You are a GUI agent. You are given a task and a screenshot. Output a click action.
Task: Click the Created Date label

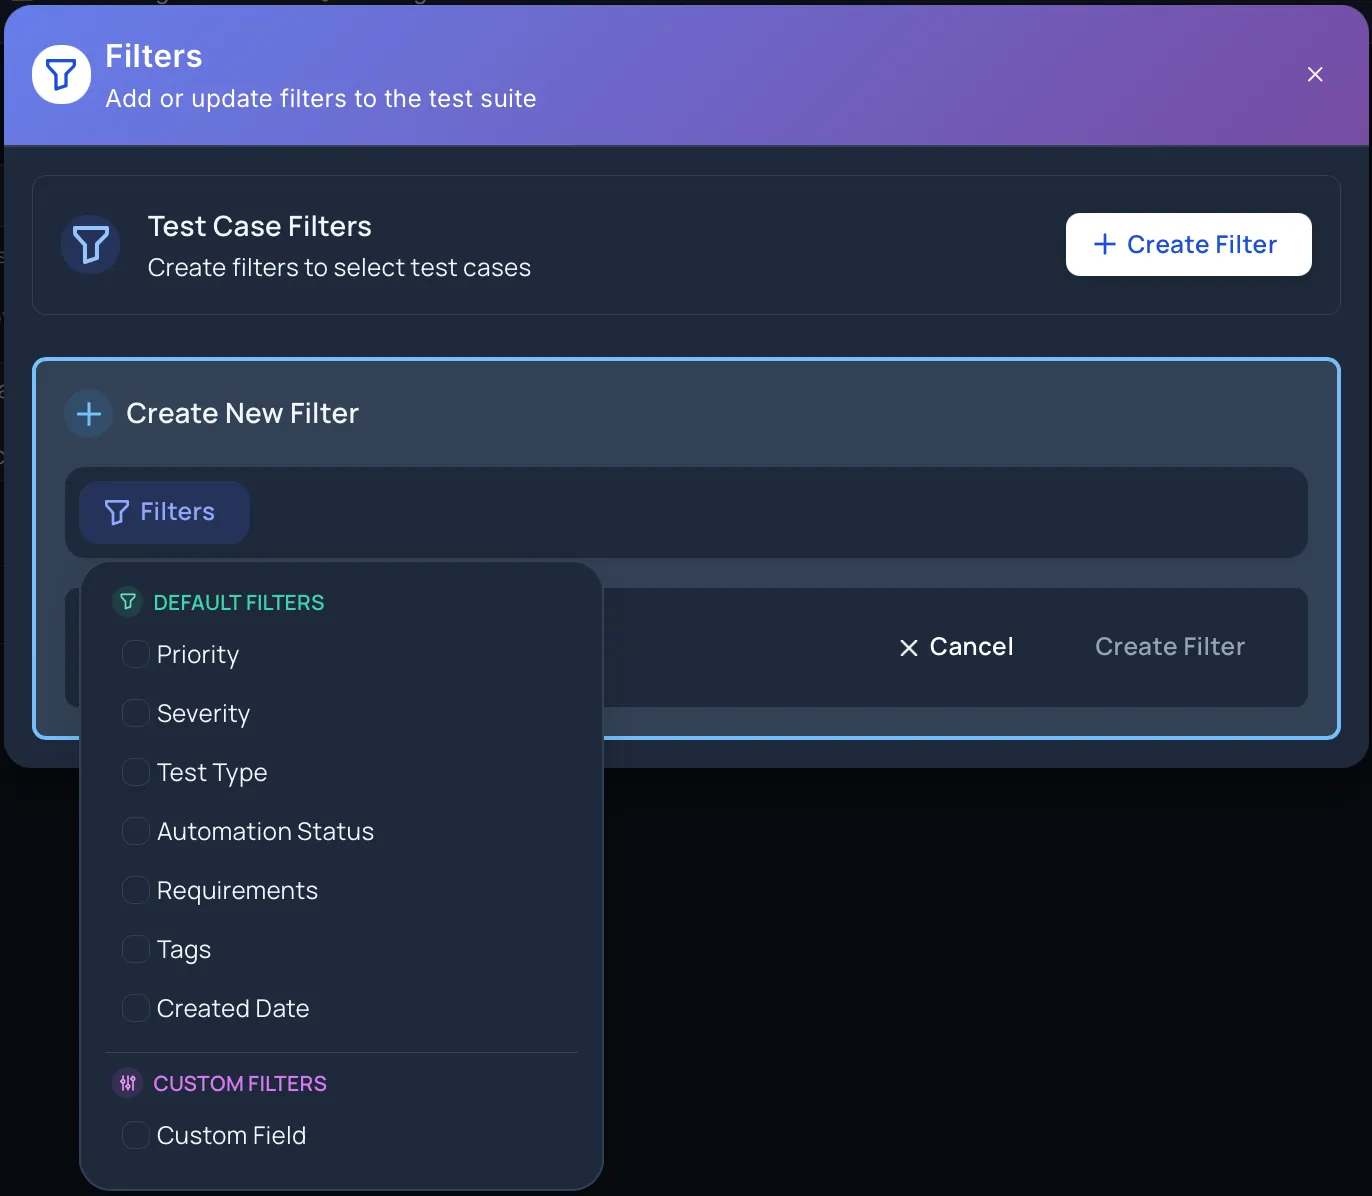click(x=233, y=1008)
